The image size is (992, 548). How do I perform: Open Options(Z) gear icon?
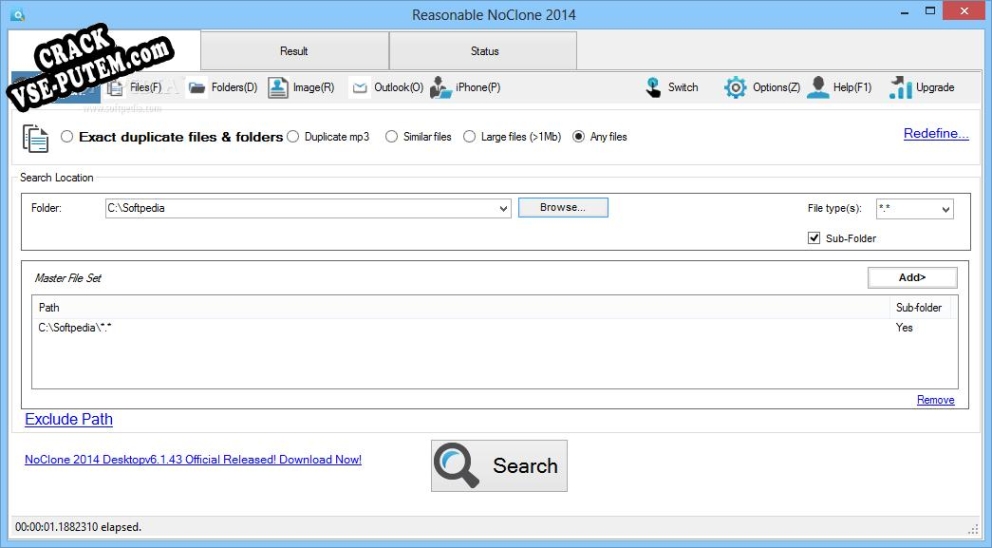(735, 87)
